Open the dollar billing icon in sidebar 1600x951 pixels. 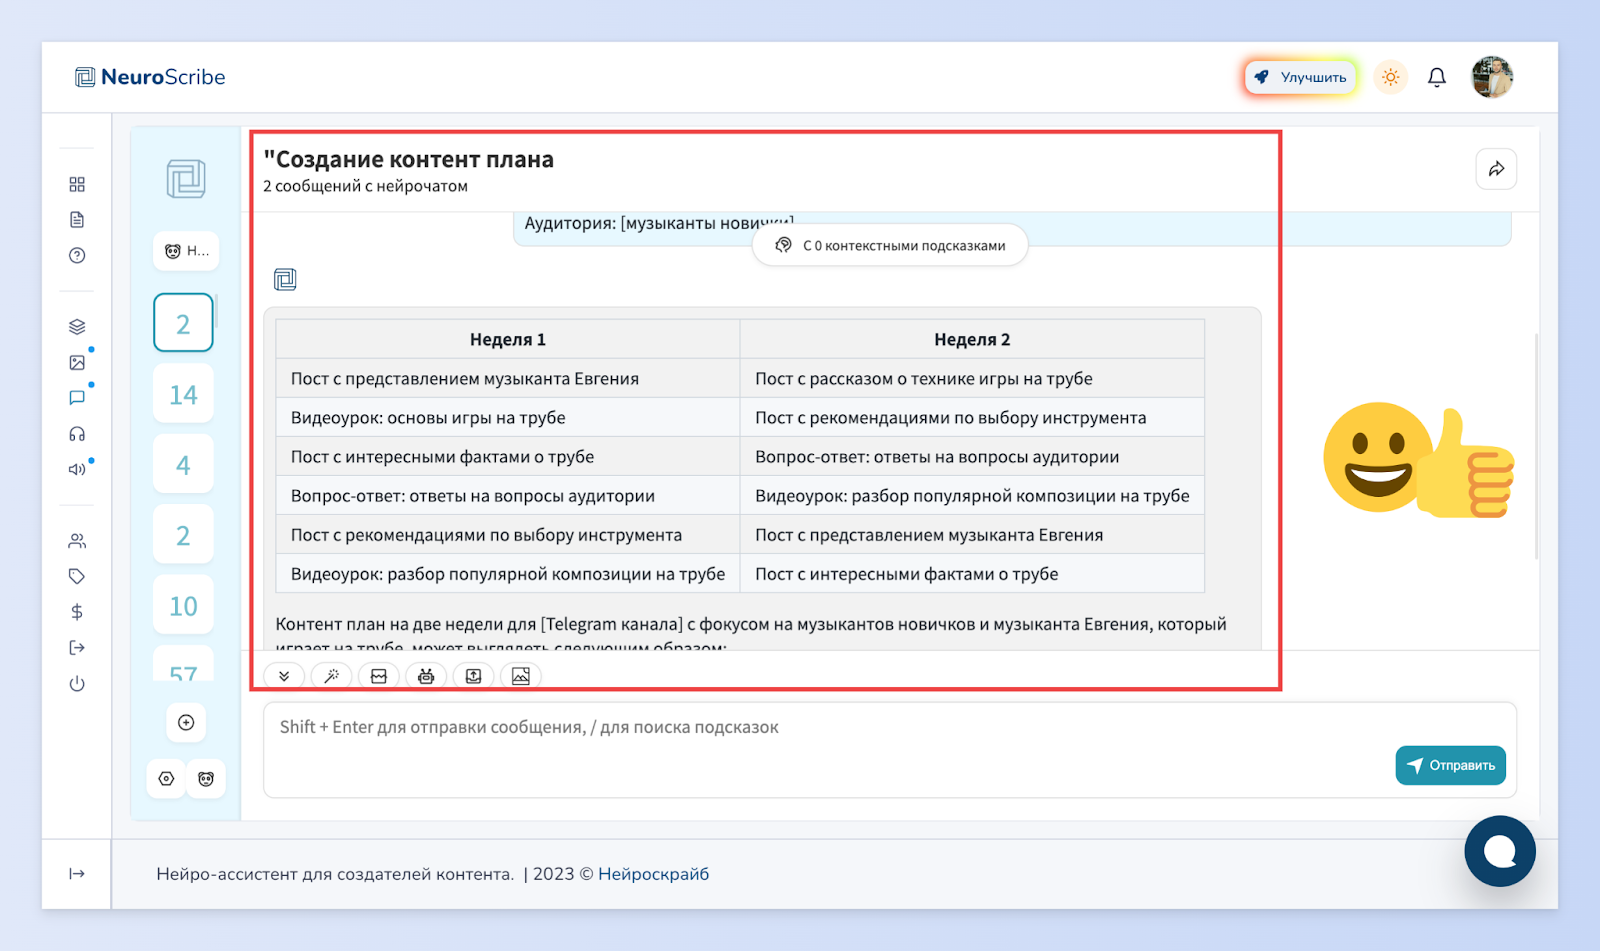pyautogui.click(x=77, y=612)
